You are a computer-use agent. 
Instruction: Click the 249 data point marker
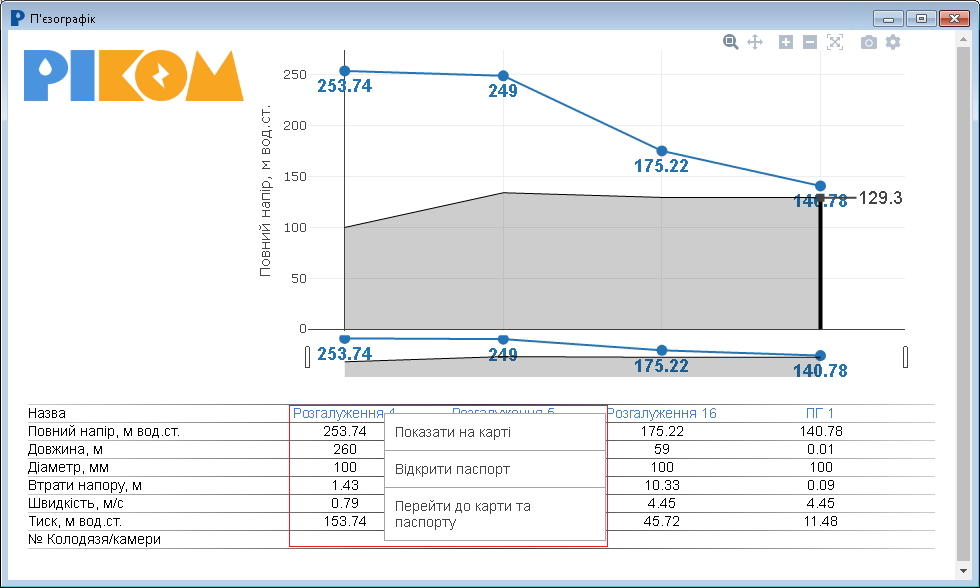coord(503,76)
